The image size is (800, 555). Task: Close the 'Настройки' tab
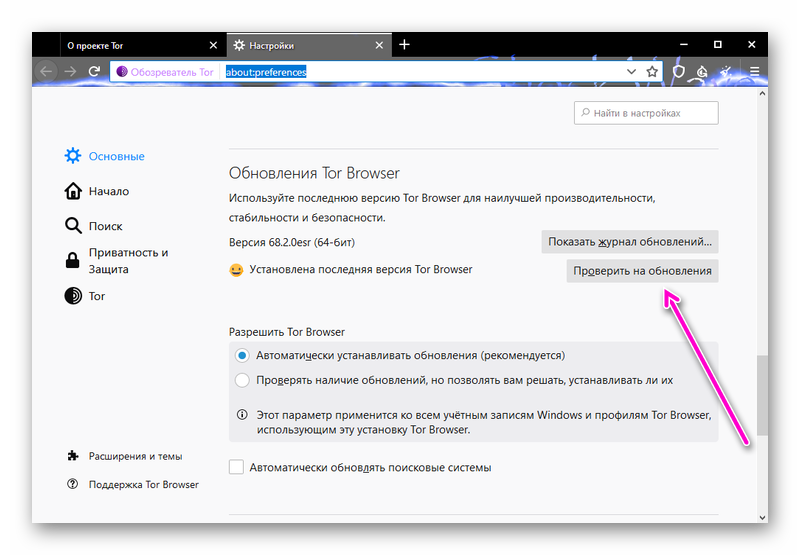click(379, 45)
